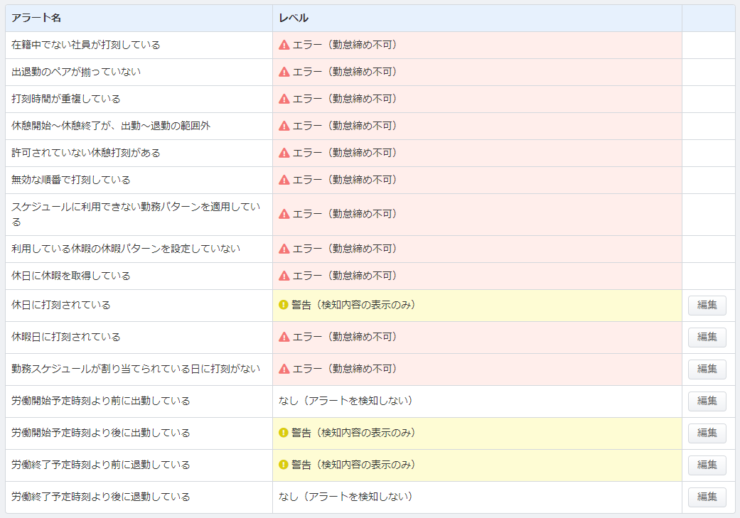Click the レベル column header
This screenshot has width=740, height=518.
click(294, 18)
